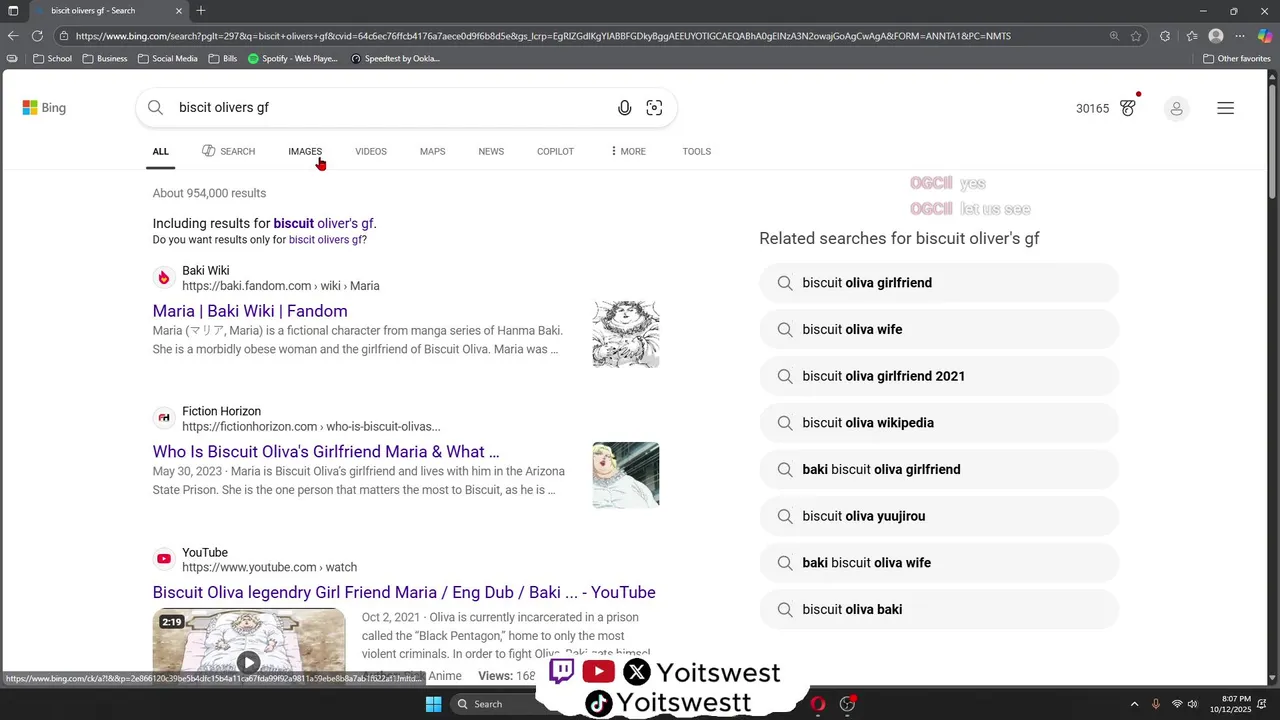Image resolution: width=1280 pixels, height=720 pixels.
Task: Search related 'biscuit oliva girlfriend'
Action: click(939, 283)
